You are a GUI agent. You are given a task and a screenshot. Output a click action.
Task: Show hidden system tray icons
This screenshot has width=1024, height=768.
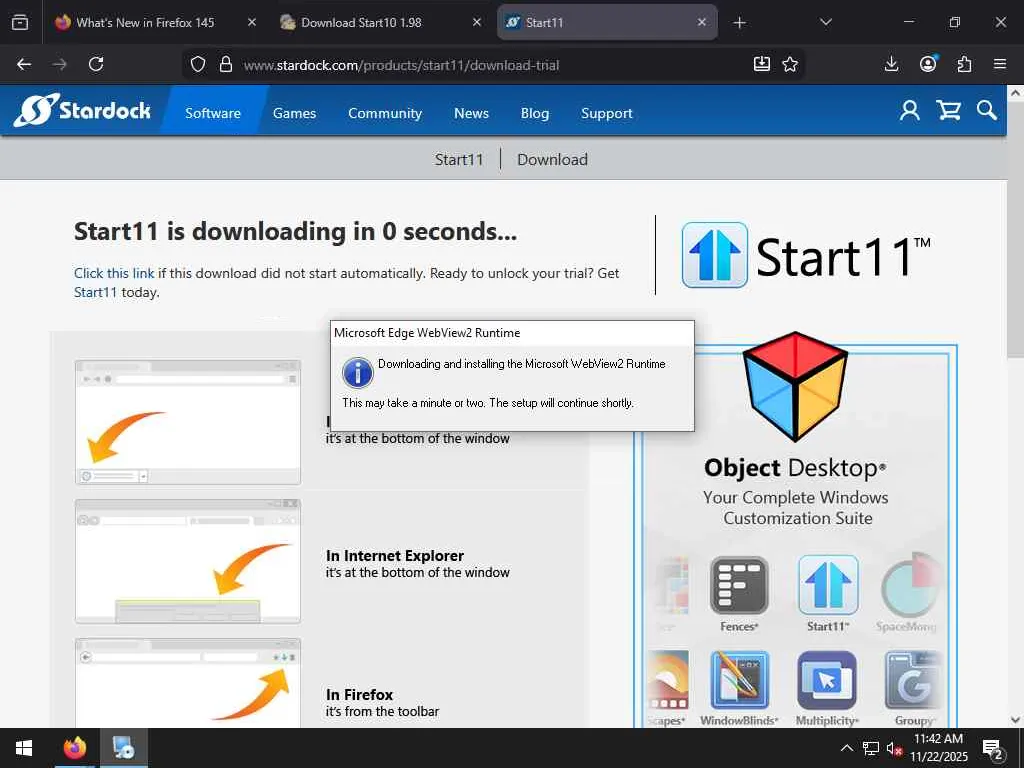click(846, 748)
